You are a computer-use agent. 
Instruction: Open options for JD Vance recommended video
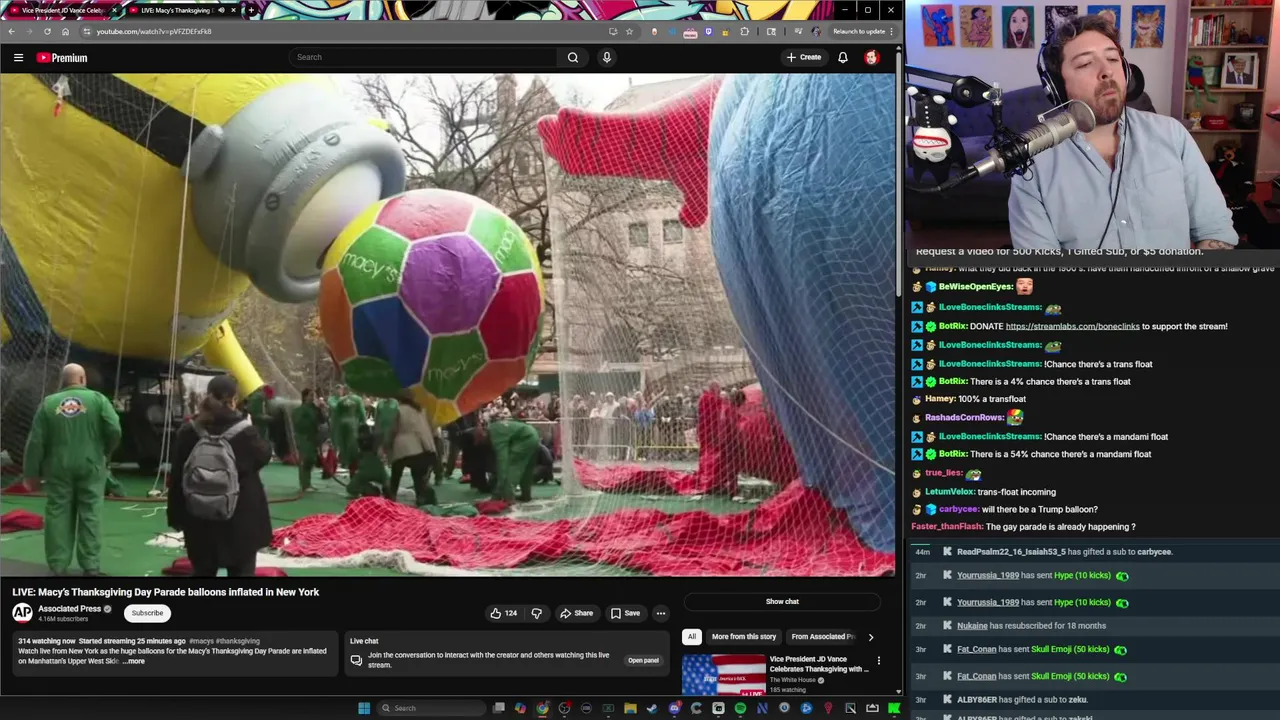[x=878, y=660]
